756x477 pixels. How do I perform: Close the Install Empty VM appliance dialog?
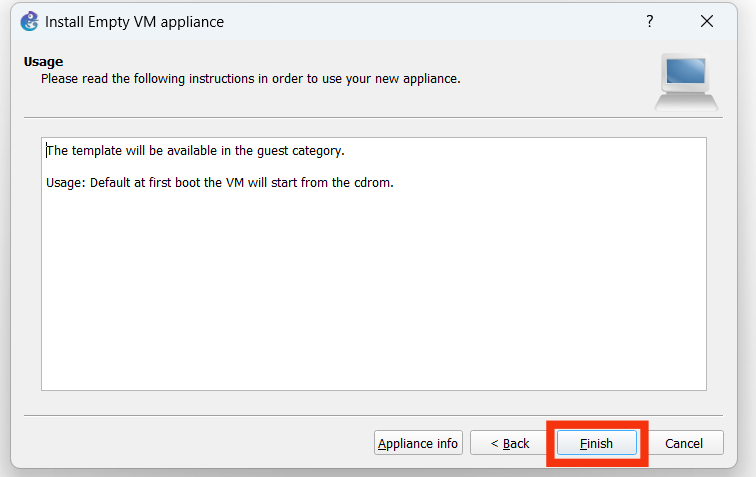(707, 21)
